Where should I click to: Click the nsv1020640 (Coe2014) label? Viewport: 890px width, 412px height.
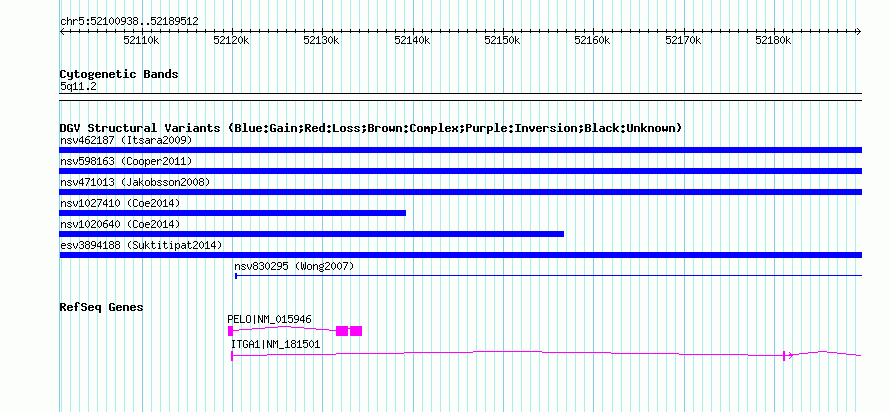point(120,224)
